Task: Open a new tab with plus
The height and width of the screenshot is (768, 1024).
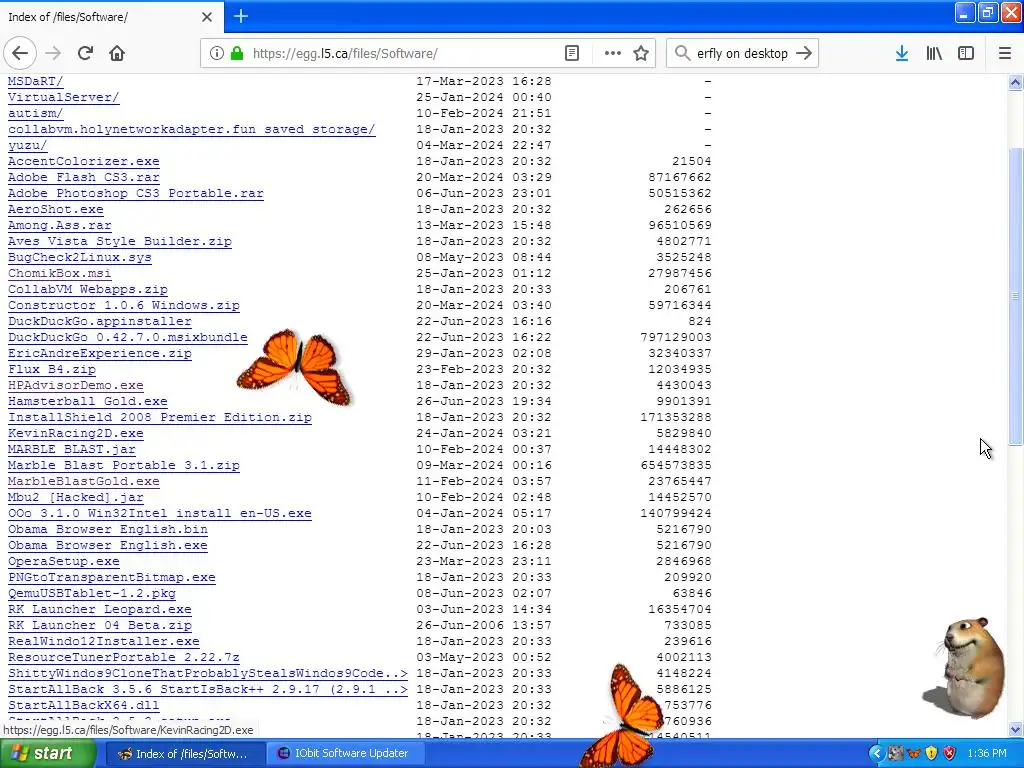Action: pos(240,16)
